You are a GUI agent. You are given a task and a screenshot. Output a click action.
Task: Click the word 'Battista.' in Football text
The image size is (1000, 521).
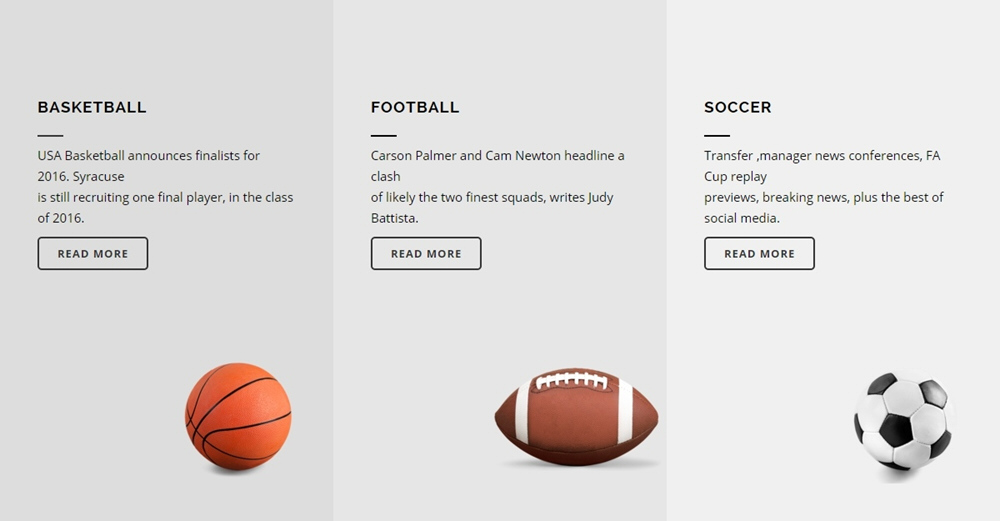[x=395, y=218]
